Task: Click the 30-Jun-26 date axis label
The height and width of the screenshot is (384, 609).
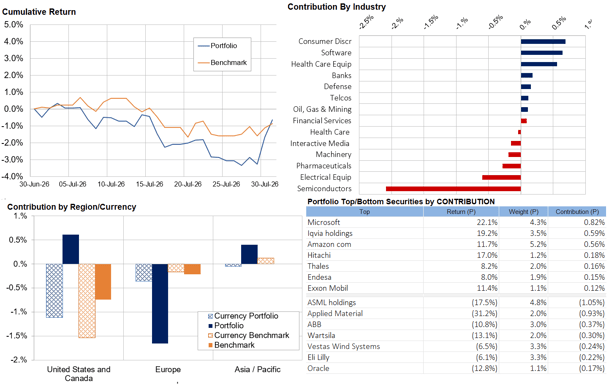Action: point(35,184)
